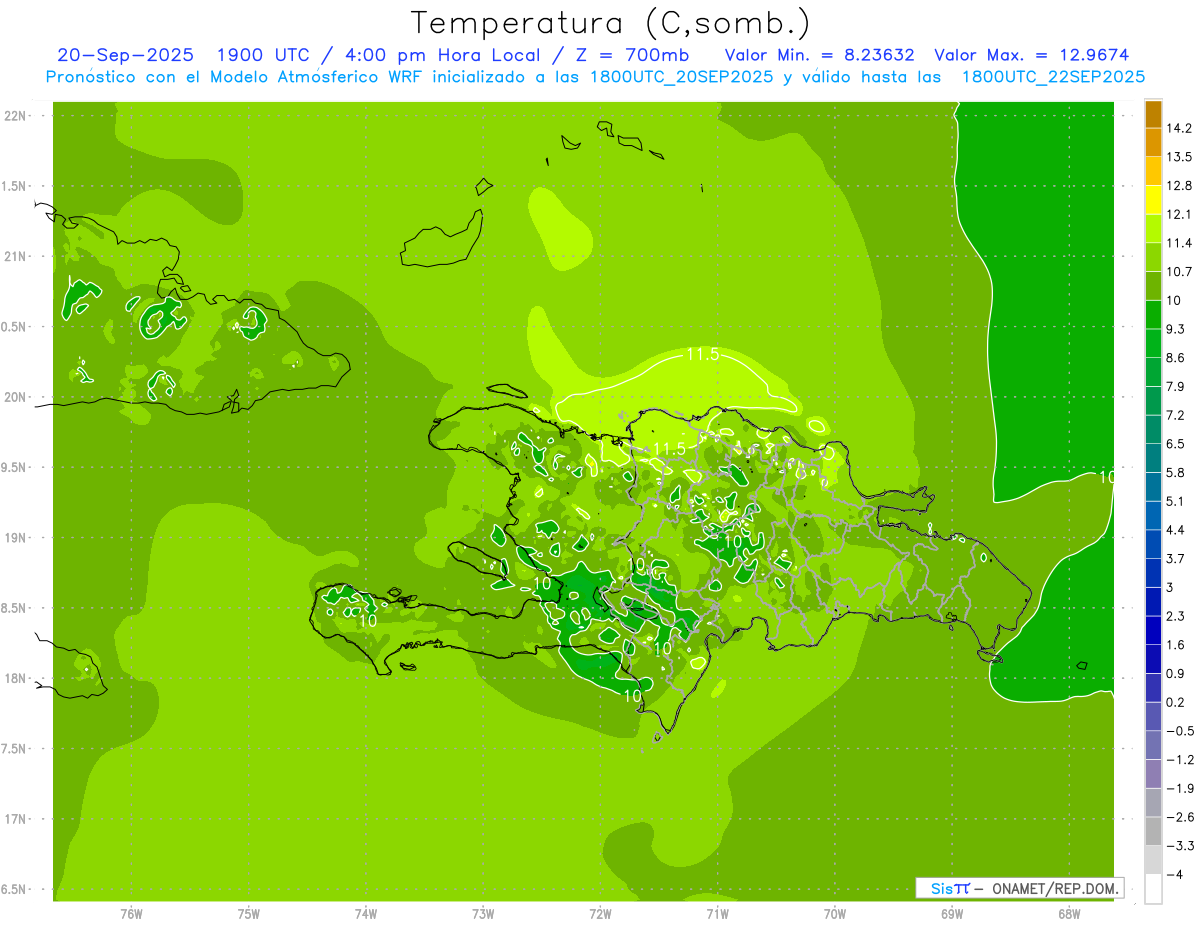Click the '22N' latitude axis label
Image resolution: width=1200 pixels, height=927 pixels.
17,115
